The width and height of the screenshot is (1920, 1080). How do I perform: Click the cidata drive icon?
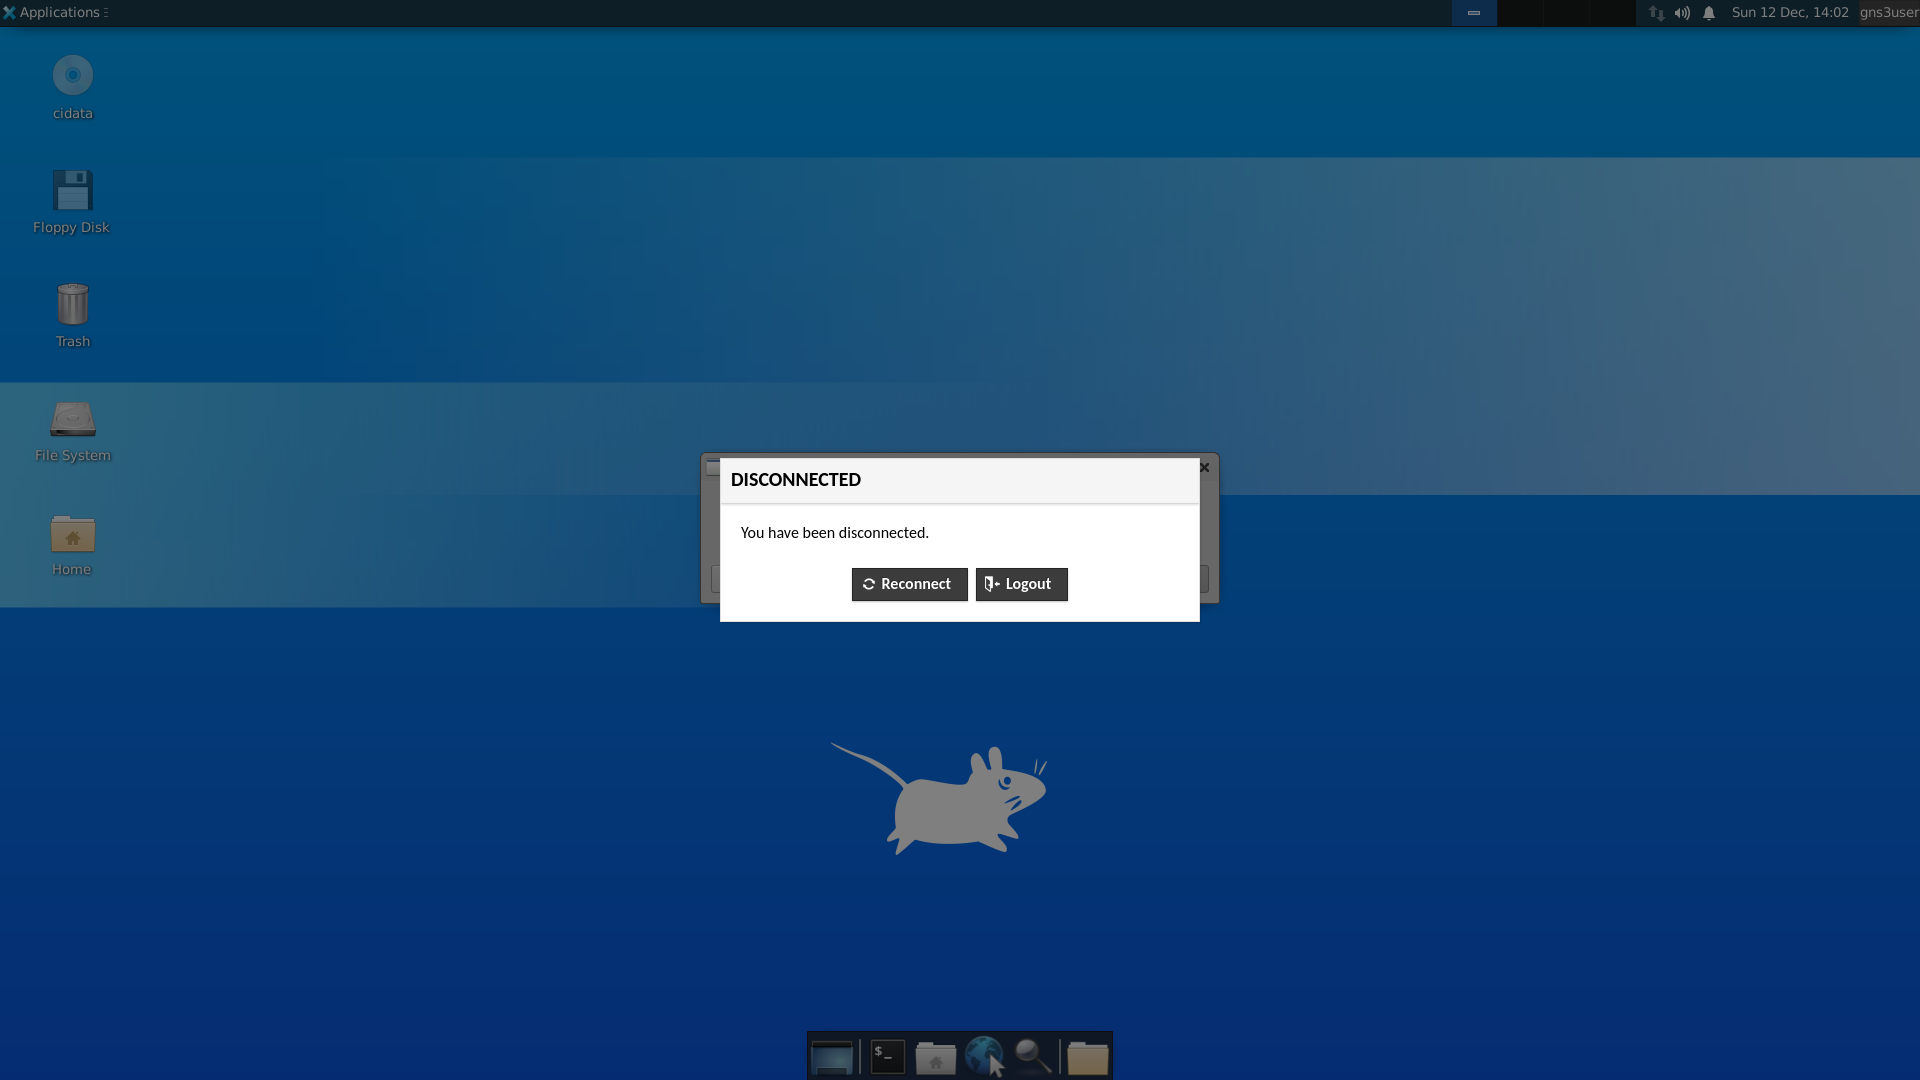click(x=71, y=74)
